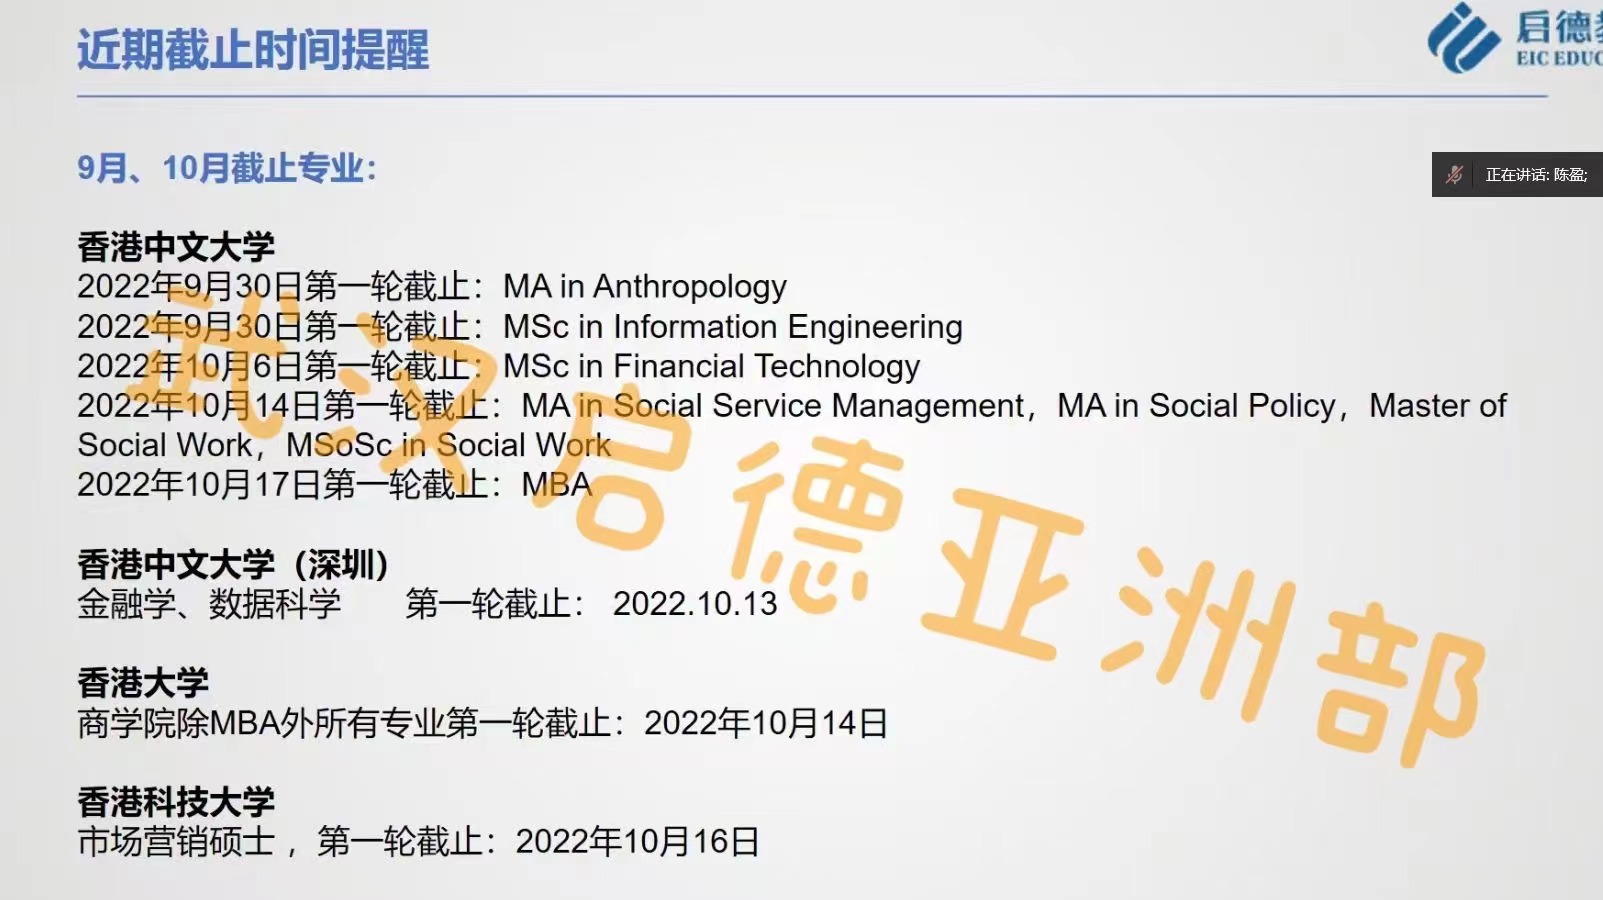Image resolution: width=1603 pixels, height=900 pixels.
Task: Click the first '香港中文大学' heading
Action: [x=176, y=246]
